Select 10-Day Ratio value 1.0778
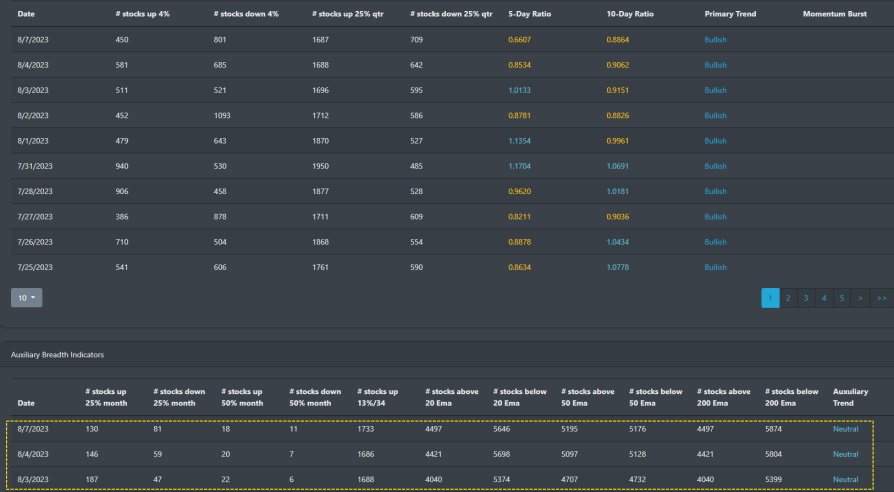Viewport: 894px width, 492px height. (617, 267)
